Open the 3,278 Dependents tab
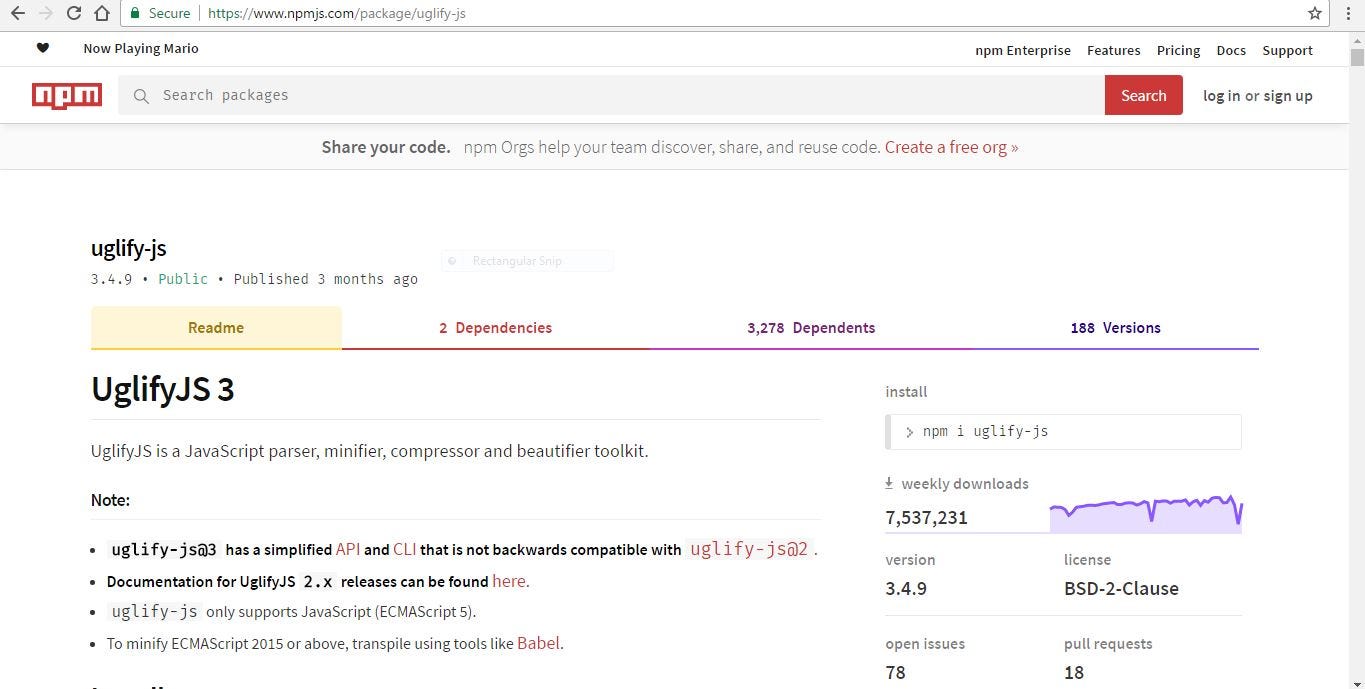The height and width of the screenshot is (689, 1365). (811, 327)
